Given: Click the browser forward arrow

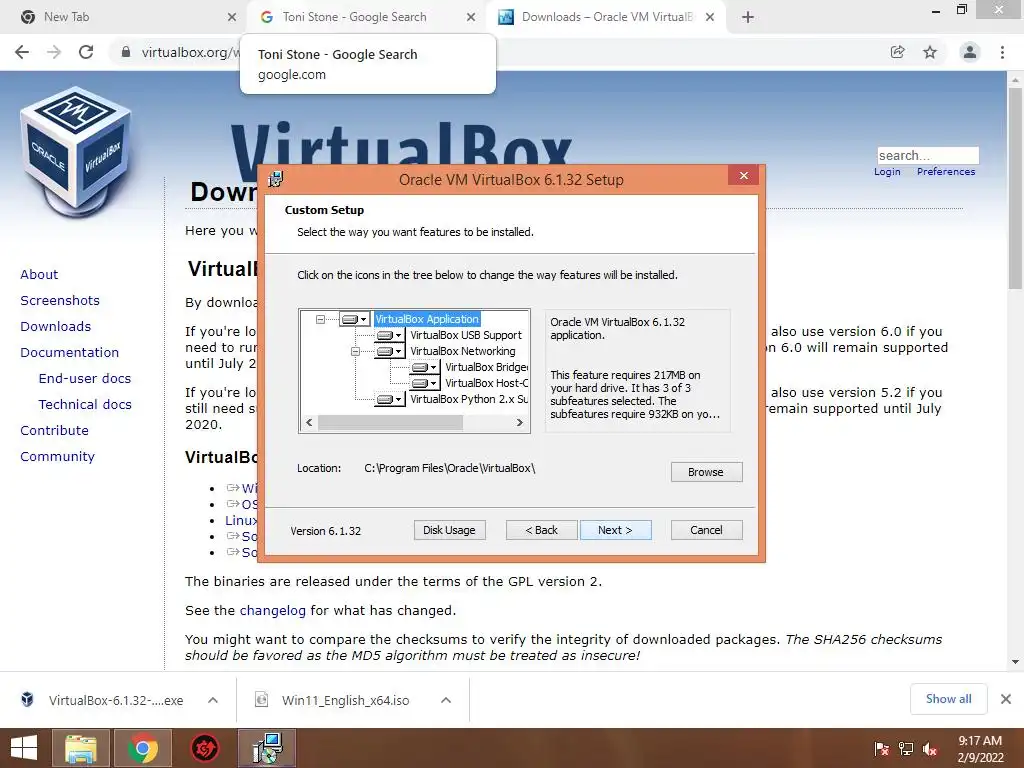Looking at the screenshot, I should pos(54,52).
